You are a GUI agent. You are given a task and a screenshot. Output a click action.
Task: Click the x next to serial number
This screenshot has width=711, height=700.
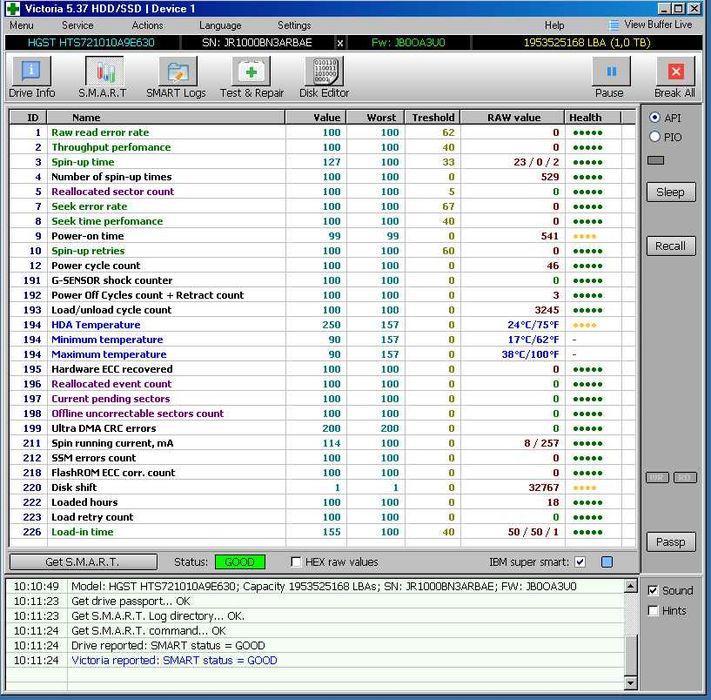tap(340, 43)
